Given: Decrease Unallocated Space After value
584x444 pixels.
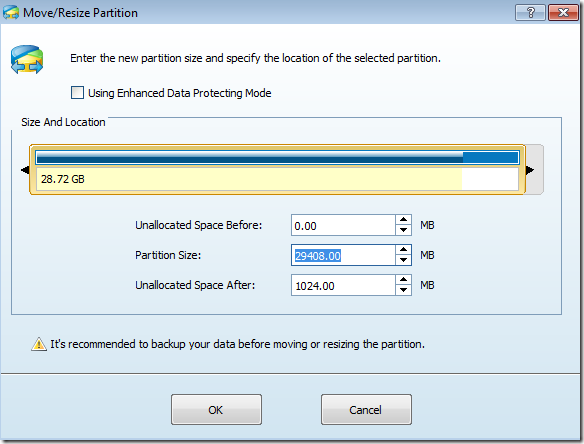Looking at the screenshot, I should pyautogui.click(x=403, y=290).
